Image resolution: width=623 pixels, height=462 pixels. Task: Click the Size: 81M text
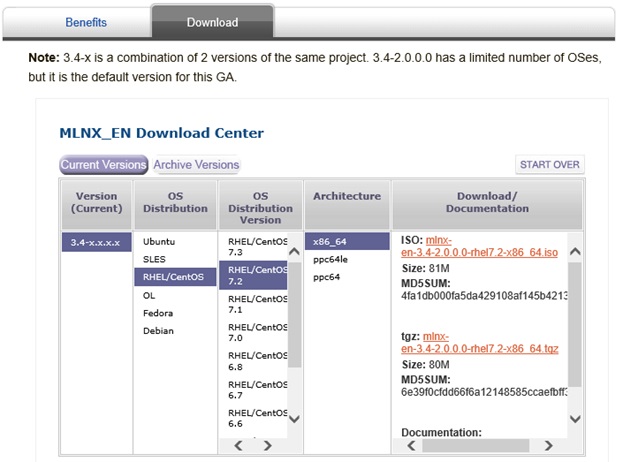tap(426, 269)
